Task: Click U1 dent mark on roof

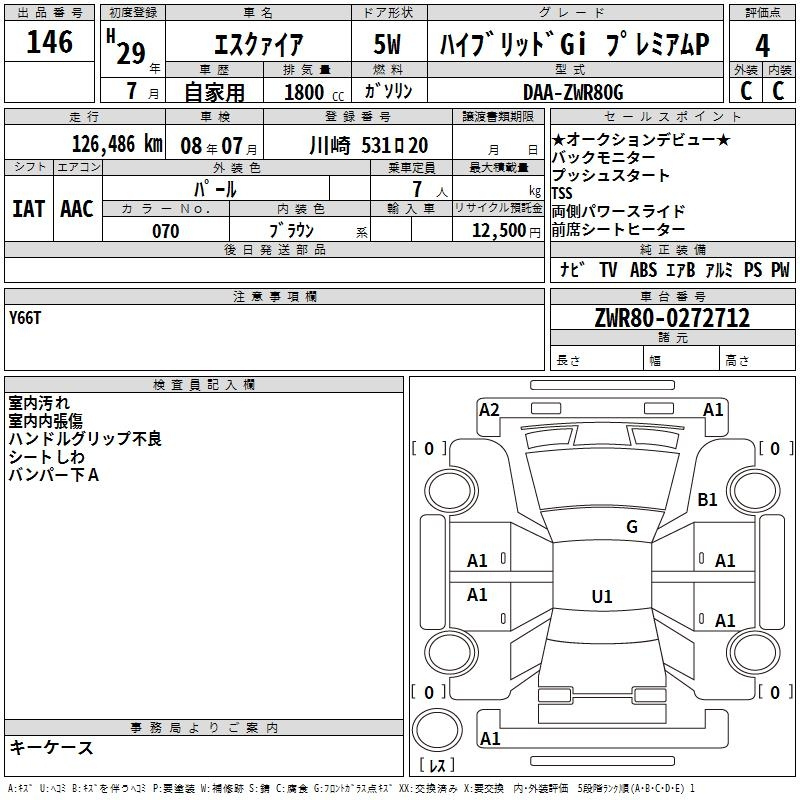Action: [602, 596]
